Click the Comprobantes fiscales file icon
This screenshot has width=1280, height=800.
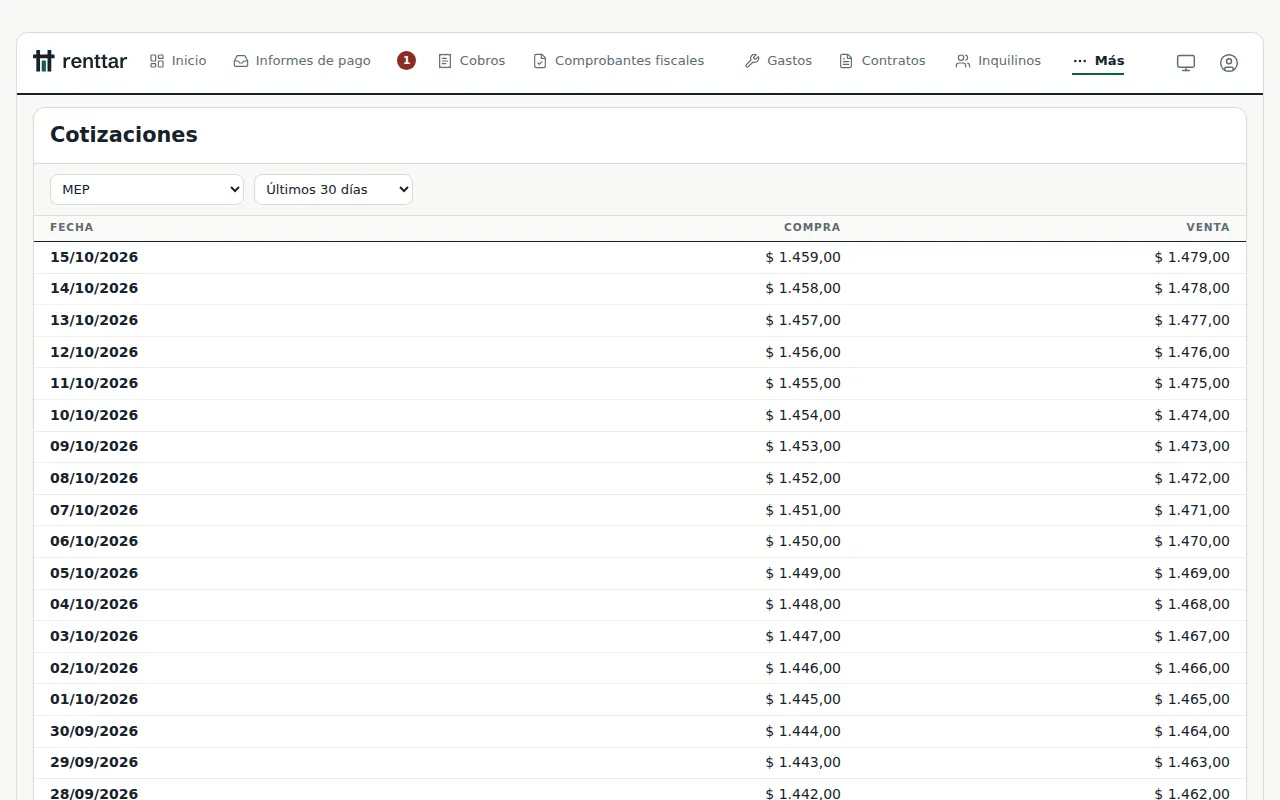540,61
